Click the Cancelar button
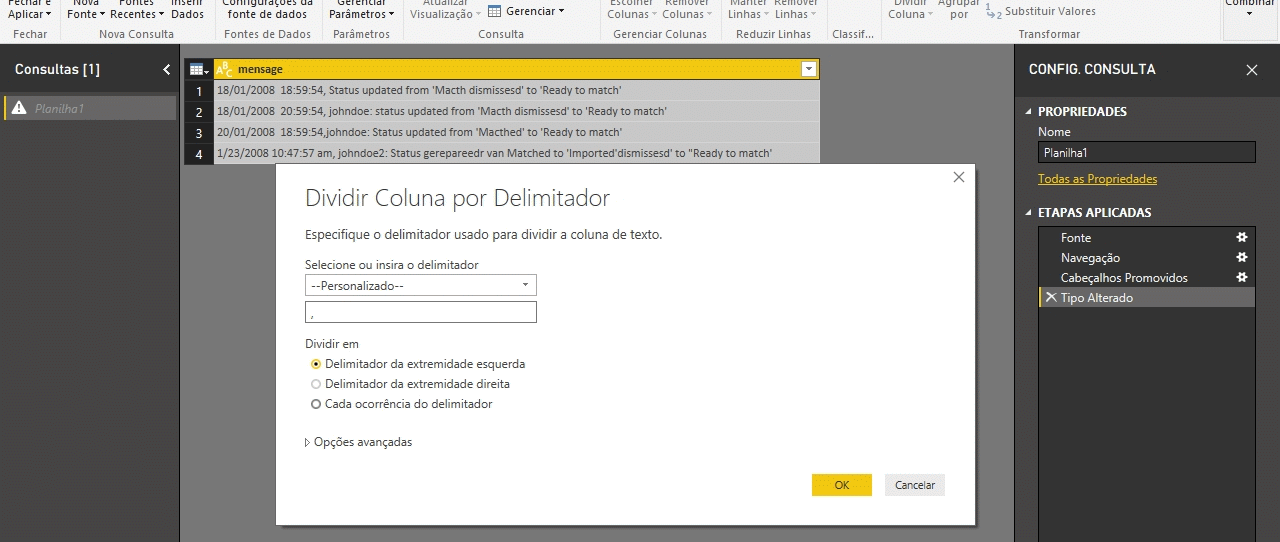Viewport: 1280px width, 542px height. tap(915, 485)
